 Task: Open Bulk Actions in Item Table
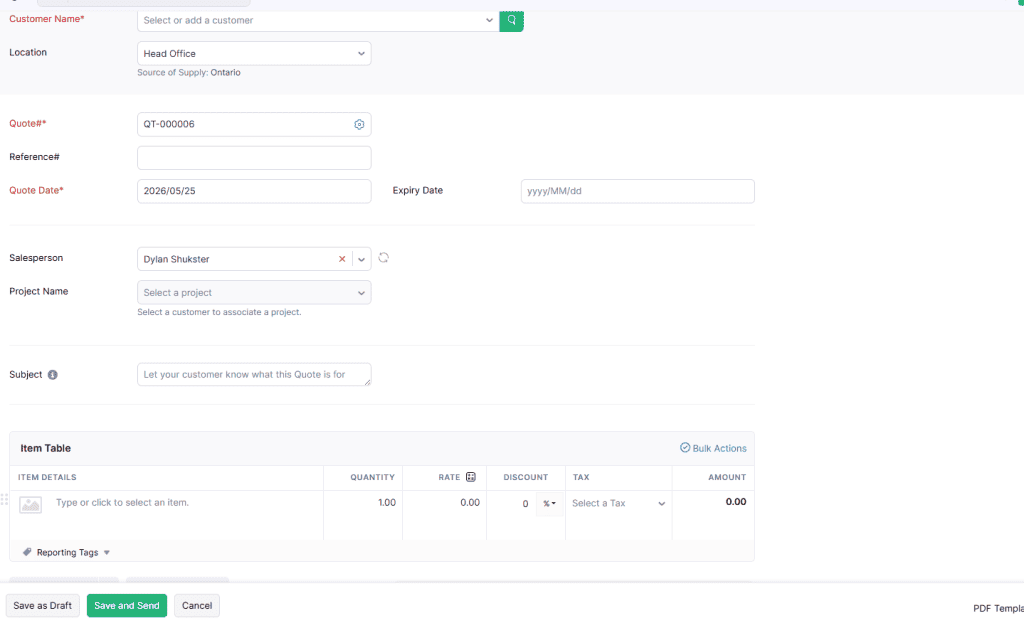(x=713, y=448)
